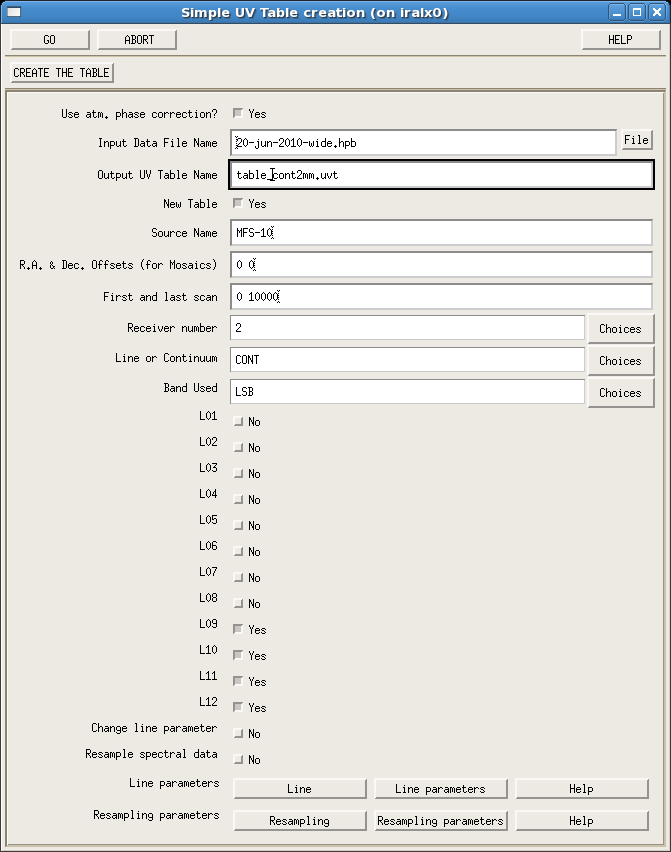Switch to the CREATE THE TABLE tab
The image size is (671, 852).
(60, 72)
